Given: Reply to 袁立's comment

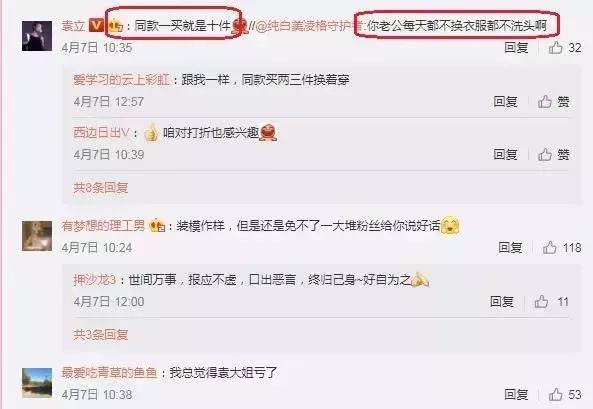Looking at the screenshot, I should coord(516,47).
